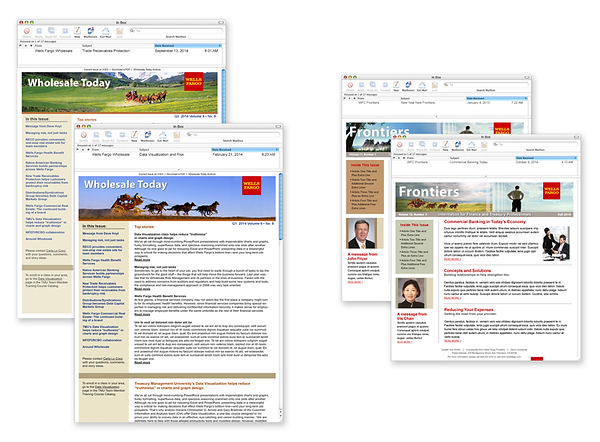
Task: Open Concepts and Solutions headline in Frontiers
Action: 467,270
